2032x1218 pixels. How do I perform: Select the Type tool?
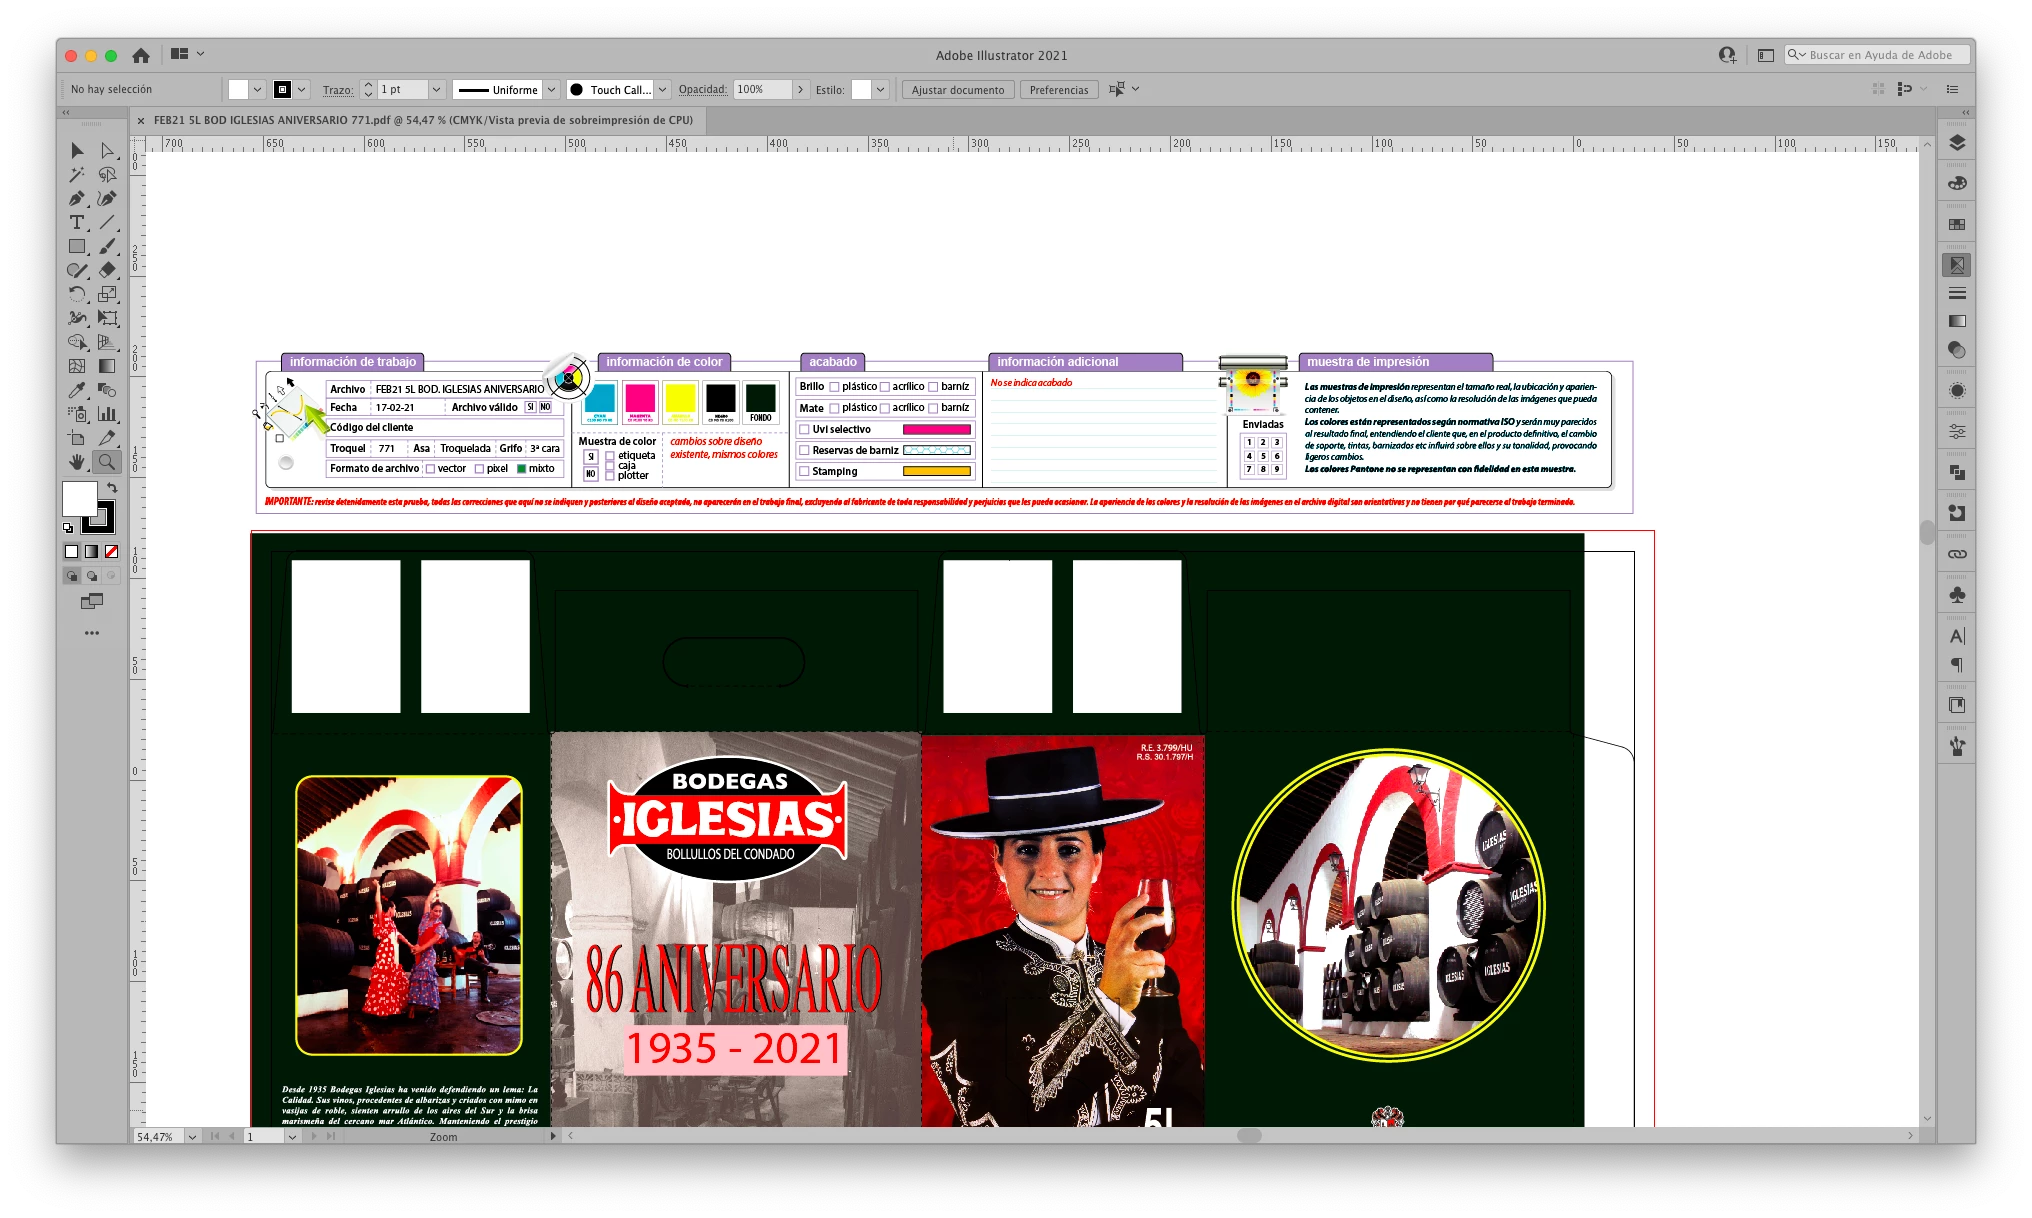tap(77, 222)
